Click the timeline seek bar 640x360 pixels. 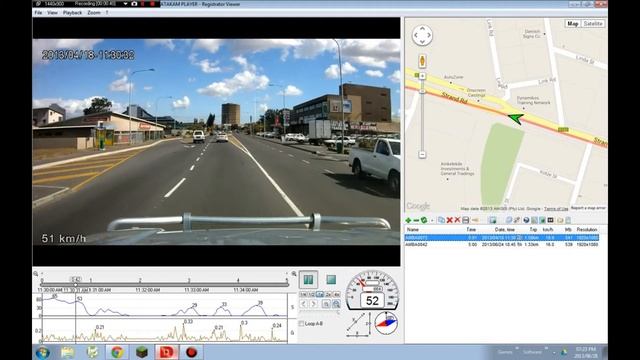165,284
